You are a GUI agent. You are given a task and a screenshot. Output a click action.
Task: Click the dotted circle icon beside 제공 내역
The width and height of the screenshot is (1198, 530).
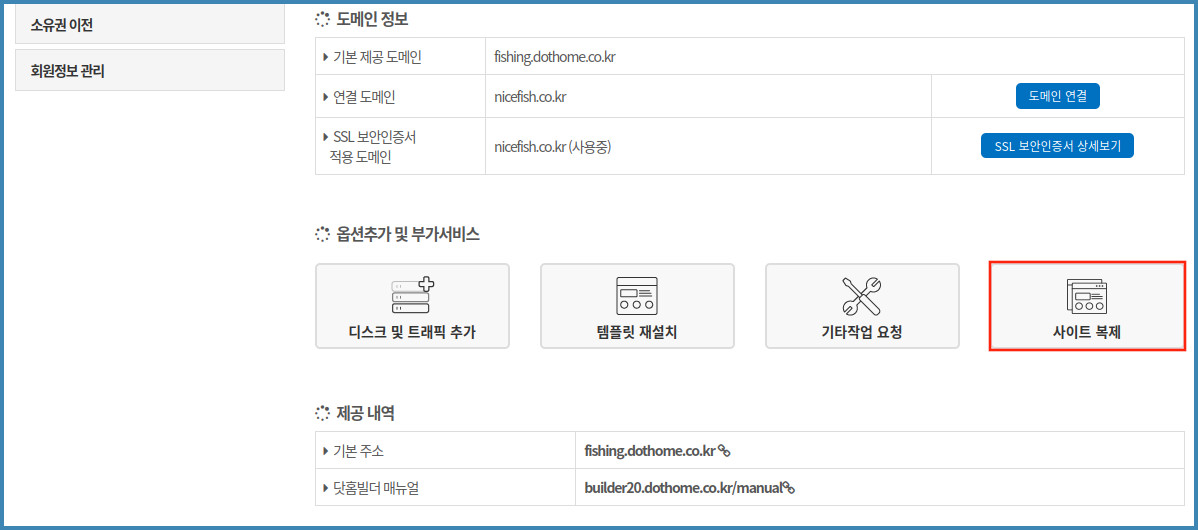[x=322, y=413]
